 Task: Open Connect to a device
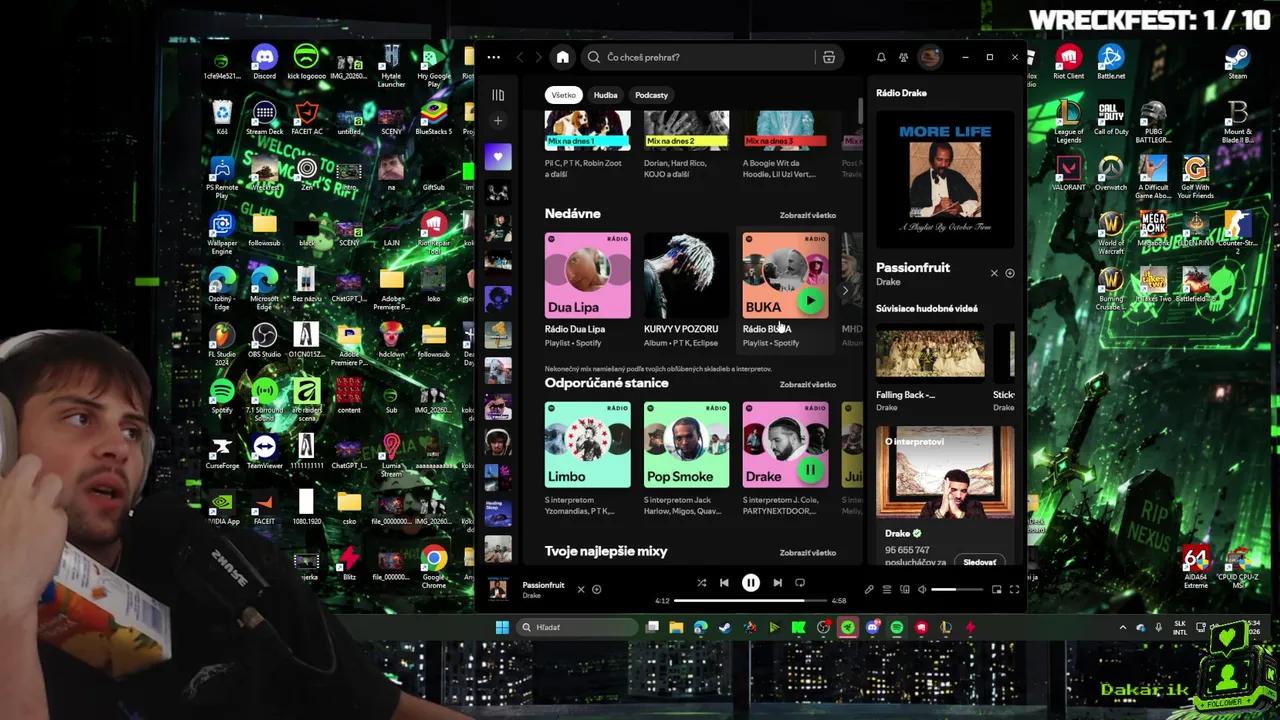click(x=903, y=590)
